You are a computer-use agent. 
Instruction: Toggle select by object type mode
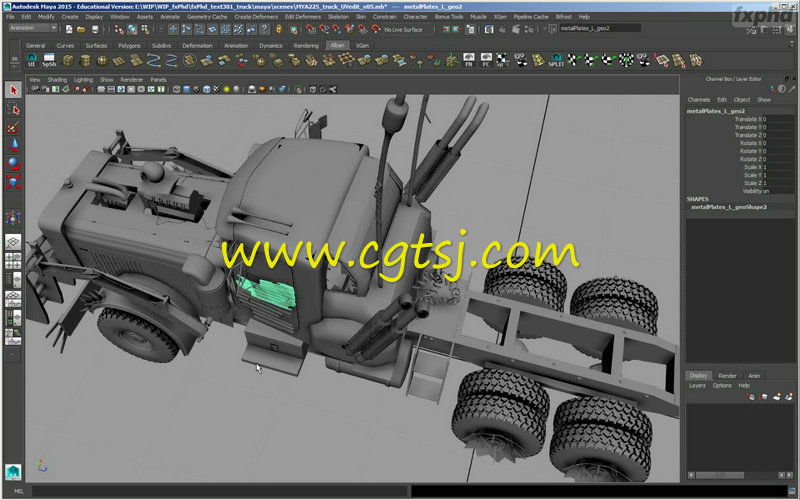132,30
